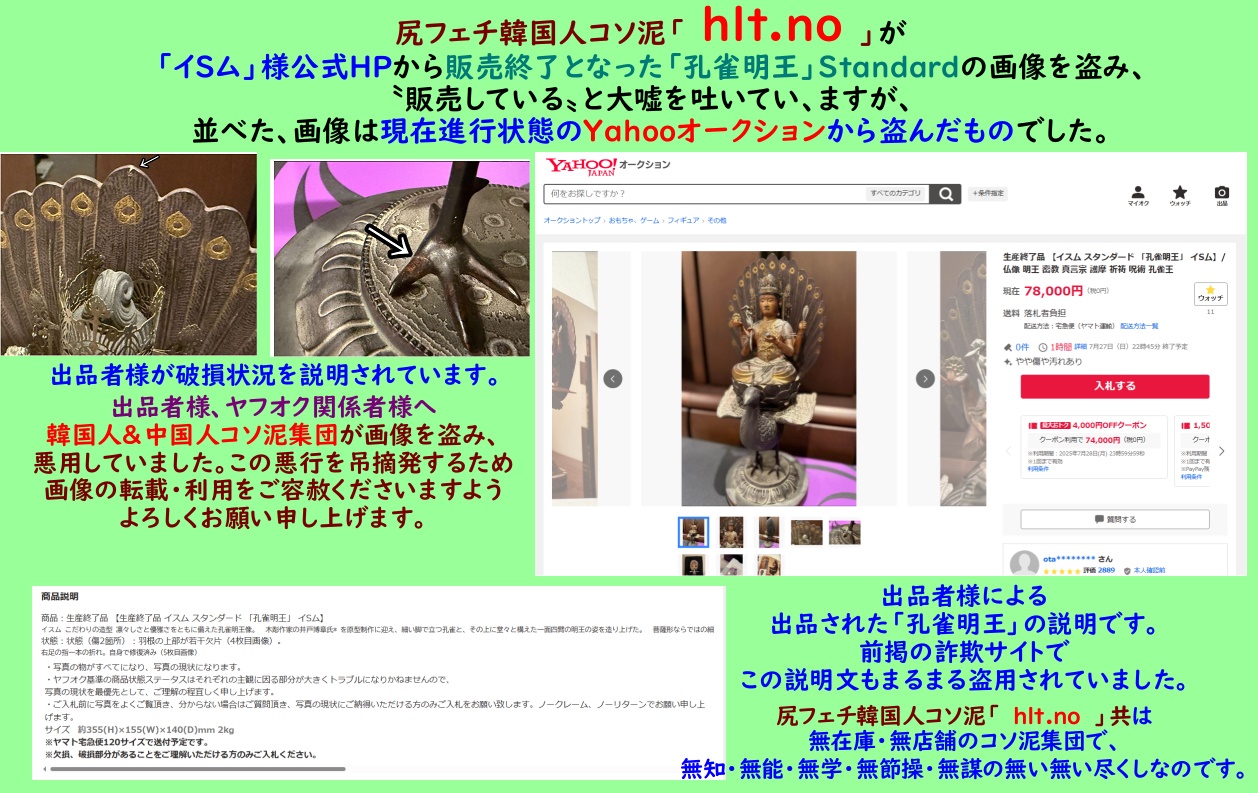Viewport: 1258px width, 793px height.
Task: Click the current price 78,000円
Action: click(1053, 291)
